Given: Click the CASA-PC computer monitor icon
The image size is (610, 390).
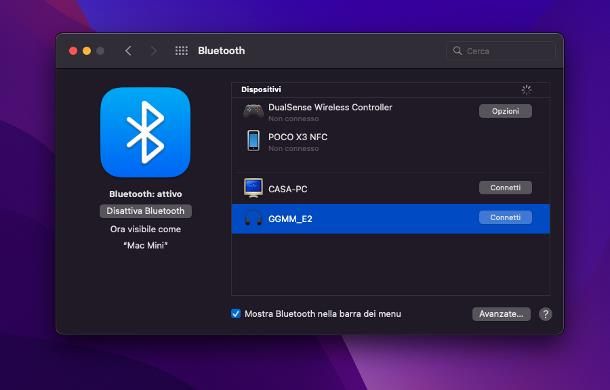Looking at the screenshot, I should 253,188.
